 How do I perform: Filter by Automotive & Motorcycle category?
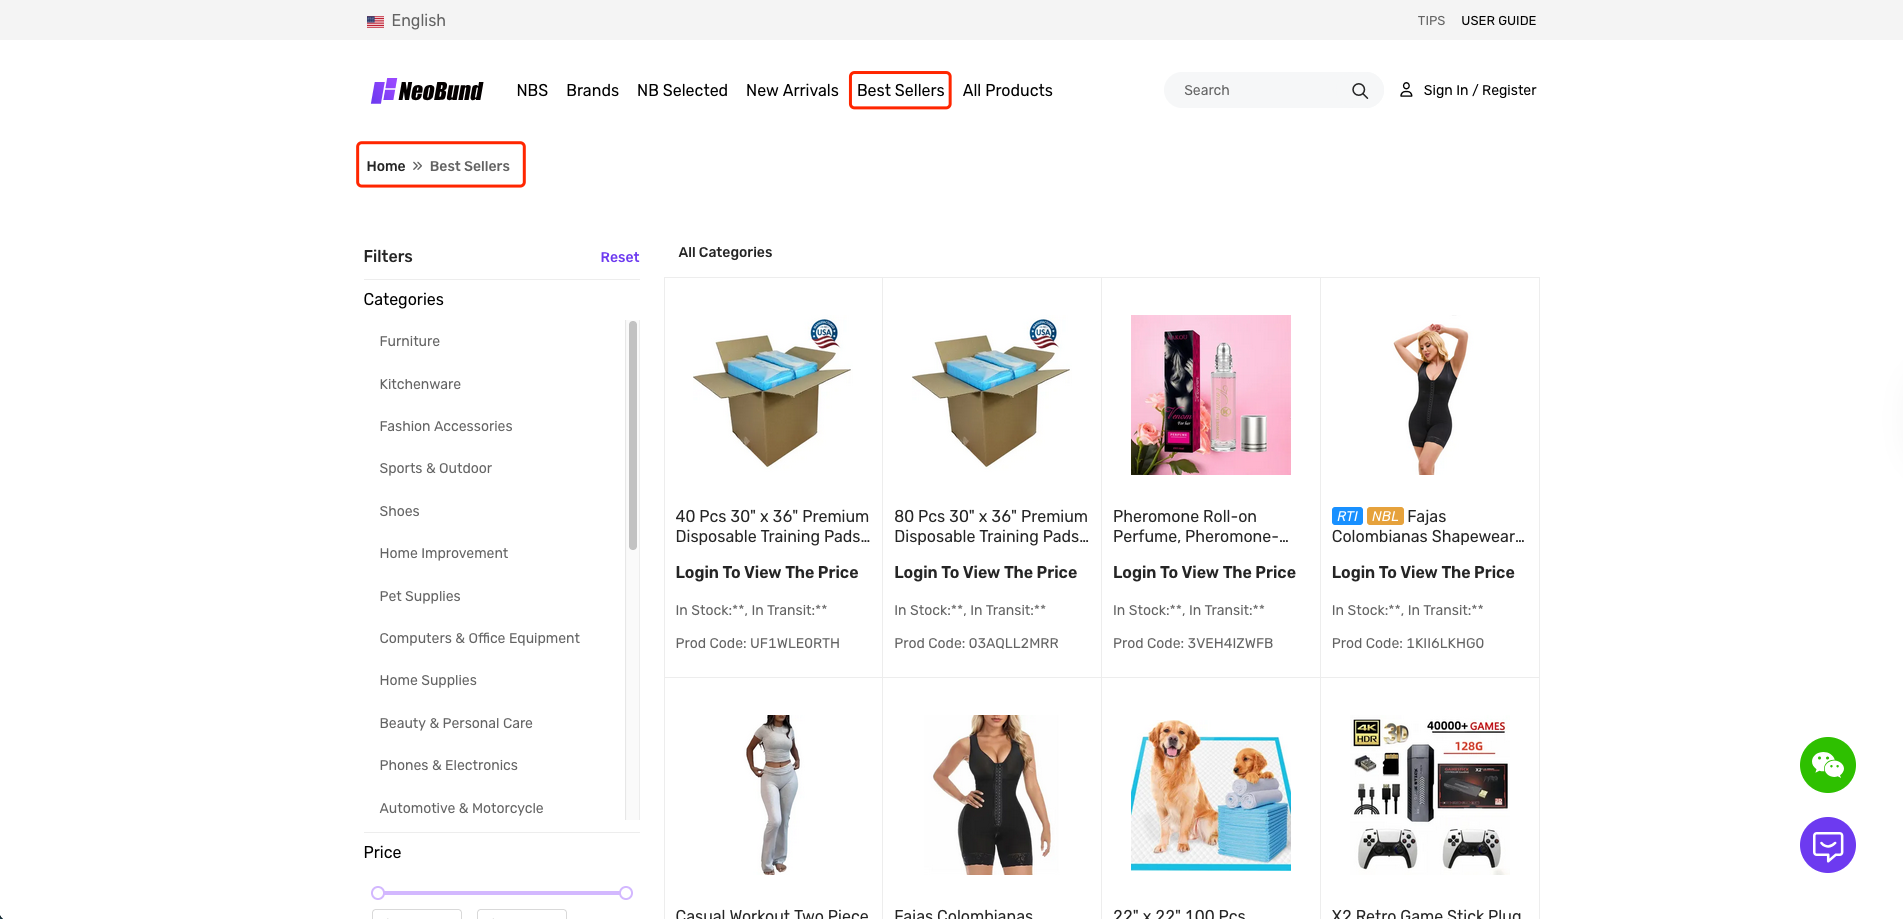[x=461, y=808]
